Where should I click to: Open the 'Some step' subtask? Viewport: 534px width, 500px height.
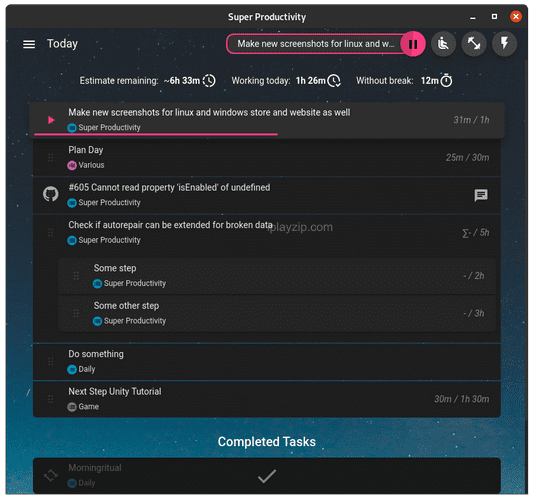[x=277, y=276]
